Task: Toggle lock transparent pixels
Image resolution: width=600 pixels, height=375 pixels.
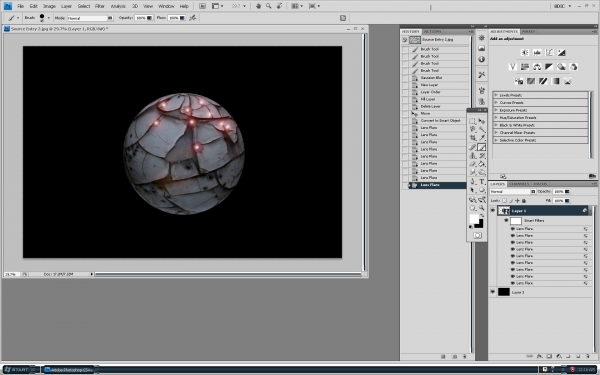Action: coord(504,201)
